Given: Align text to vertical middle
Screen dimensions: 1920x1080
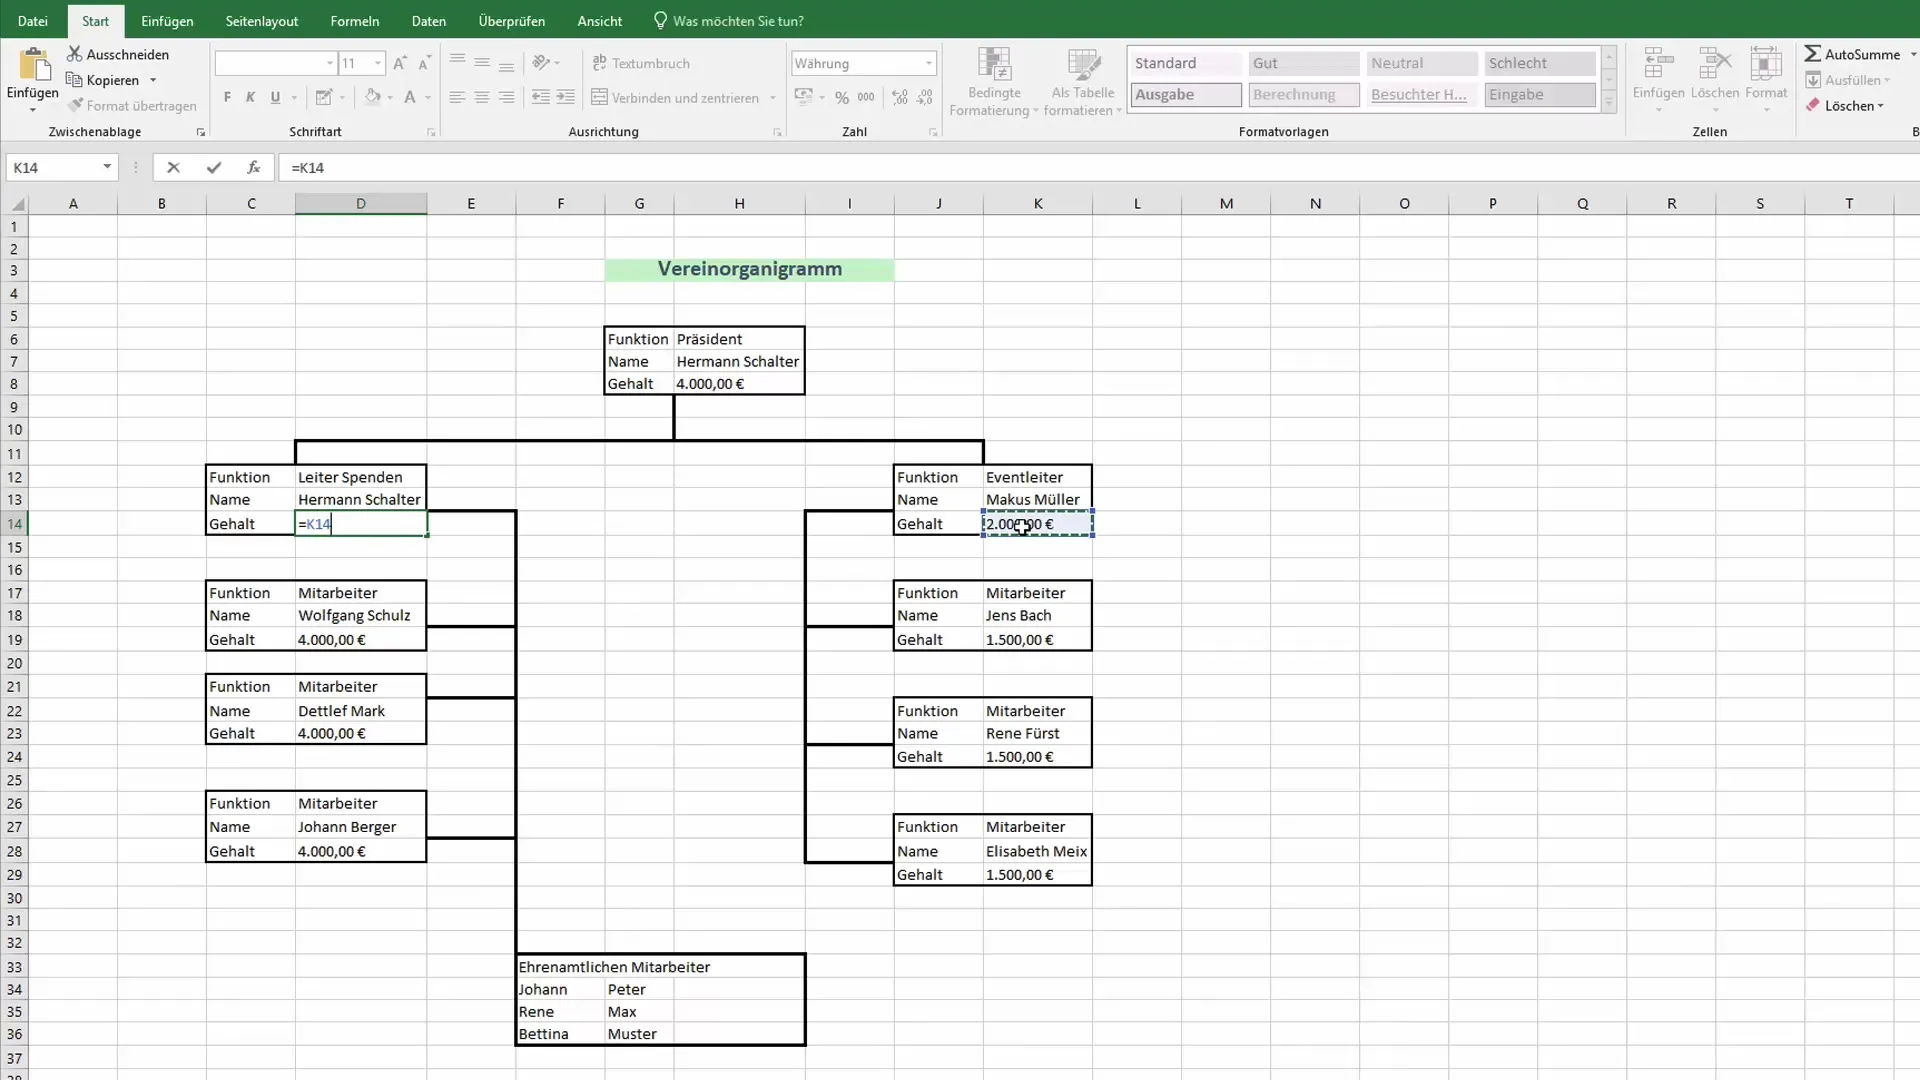Looking at the screenshot, I should click(482, 62).
